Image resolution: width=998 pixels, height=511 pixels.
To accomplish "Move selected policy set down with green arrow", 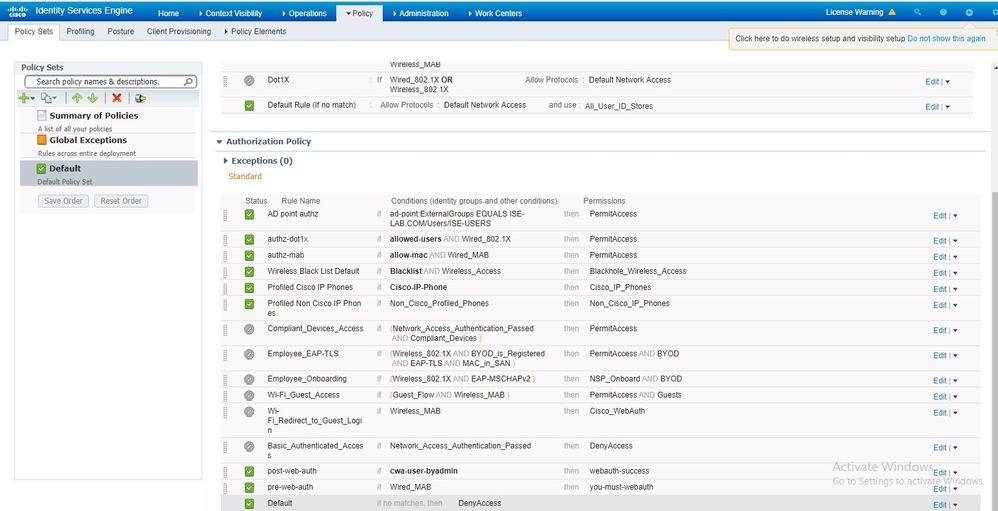I will (93, 98).
